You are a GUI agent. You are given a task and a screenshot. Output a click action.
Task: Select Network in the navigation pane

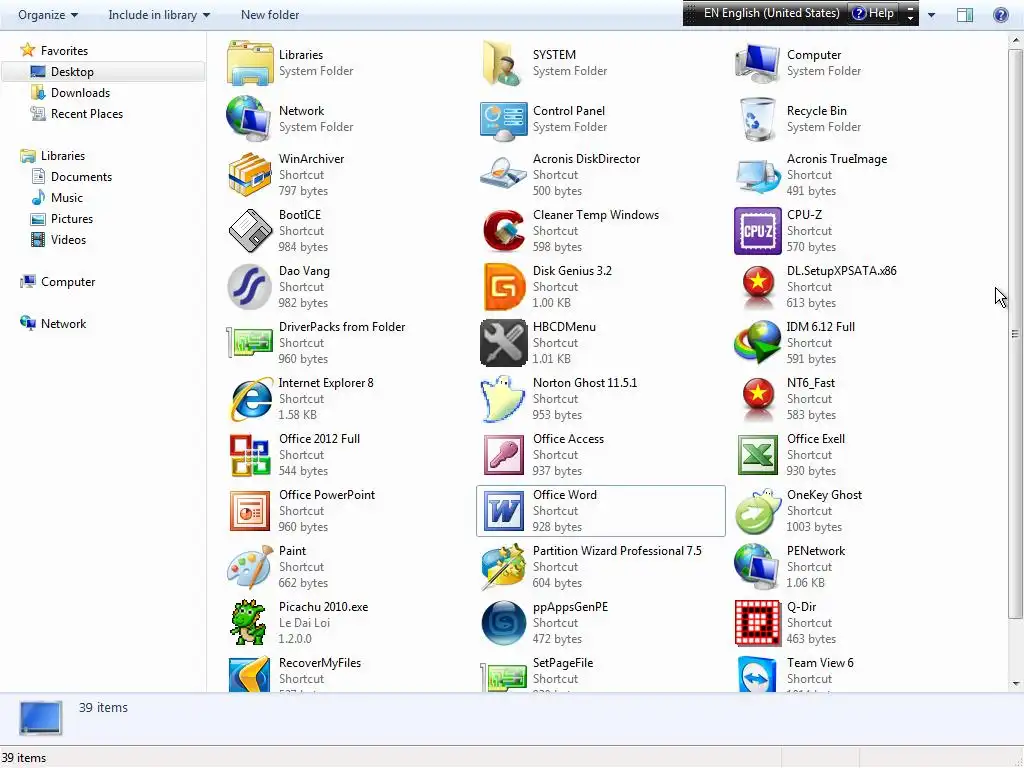63,323
